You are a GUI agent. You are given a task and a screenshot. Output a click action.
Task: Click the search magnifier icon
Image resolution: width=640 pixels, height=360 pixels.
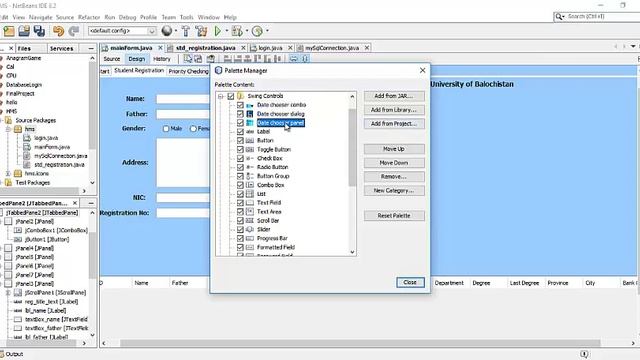558,17
